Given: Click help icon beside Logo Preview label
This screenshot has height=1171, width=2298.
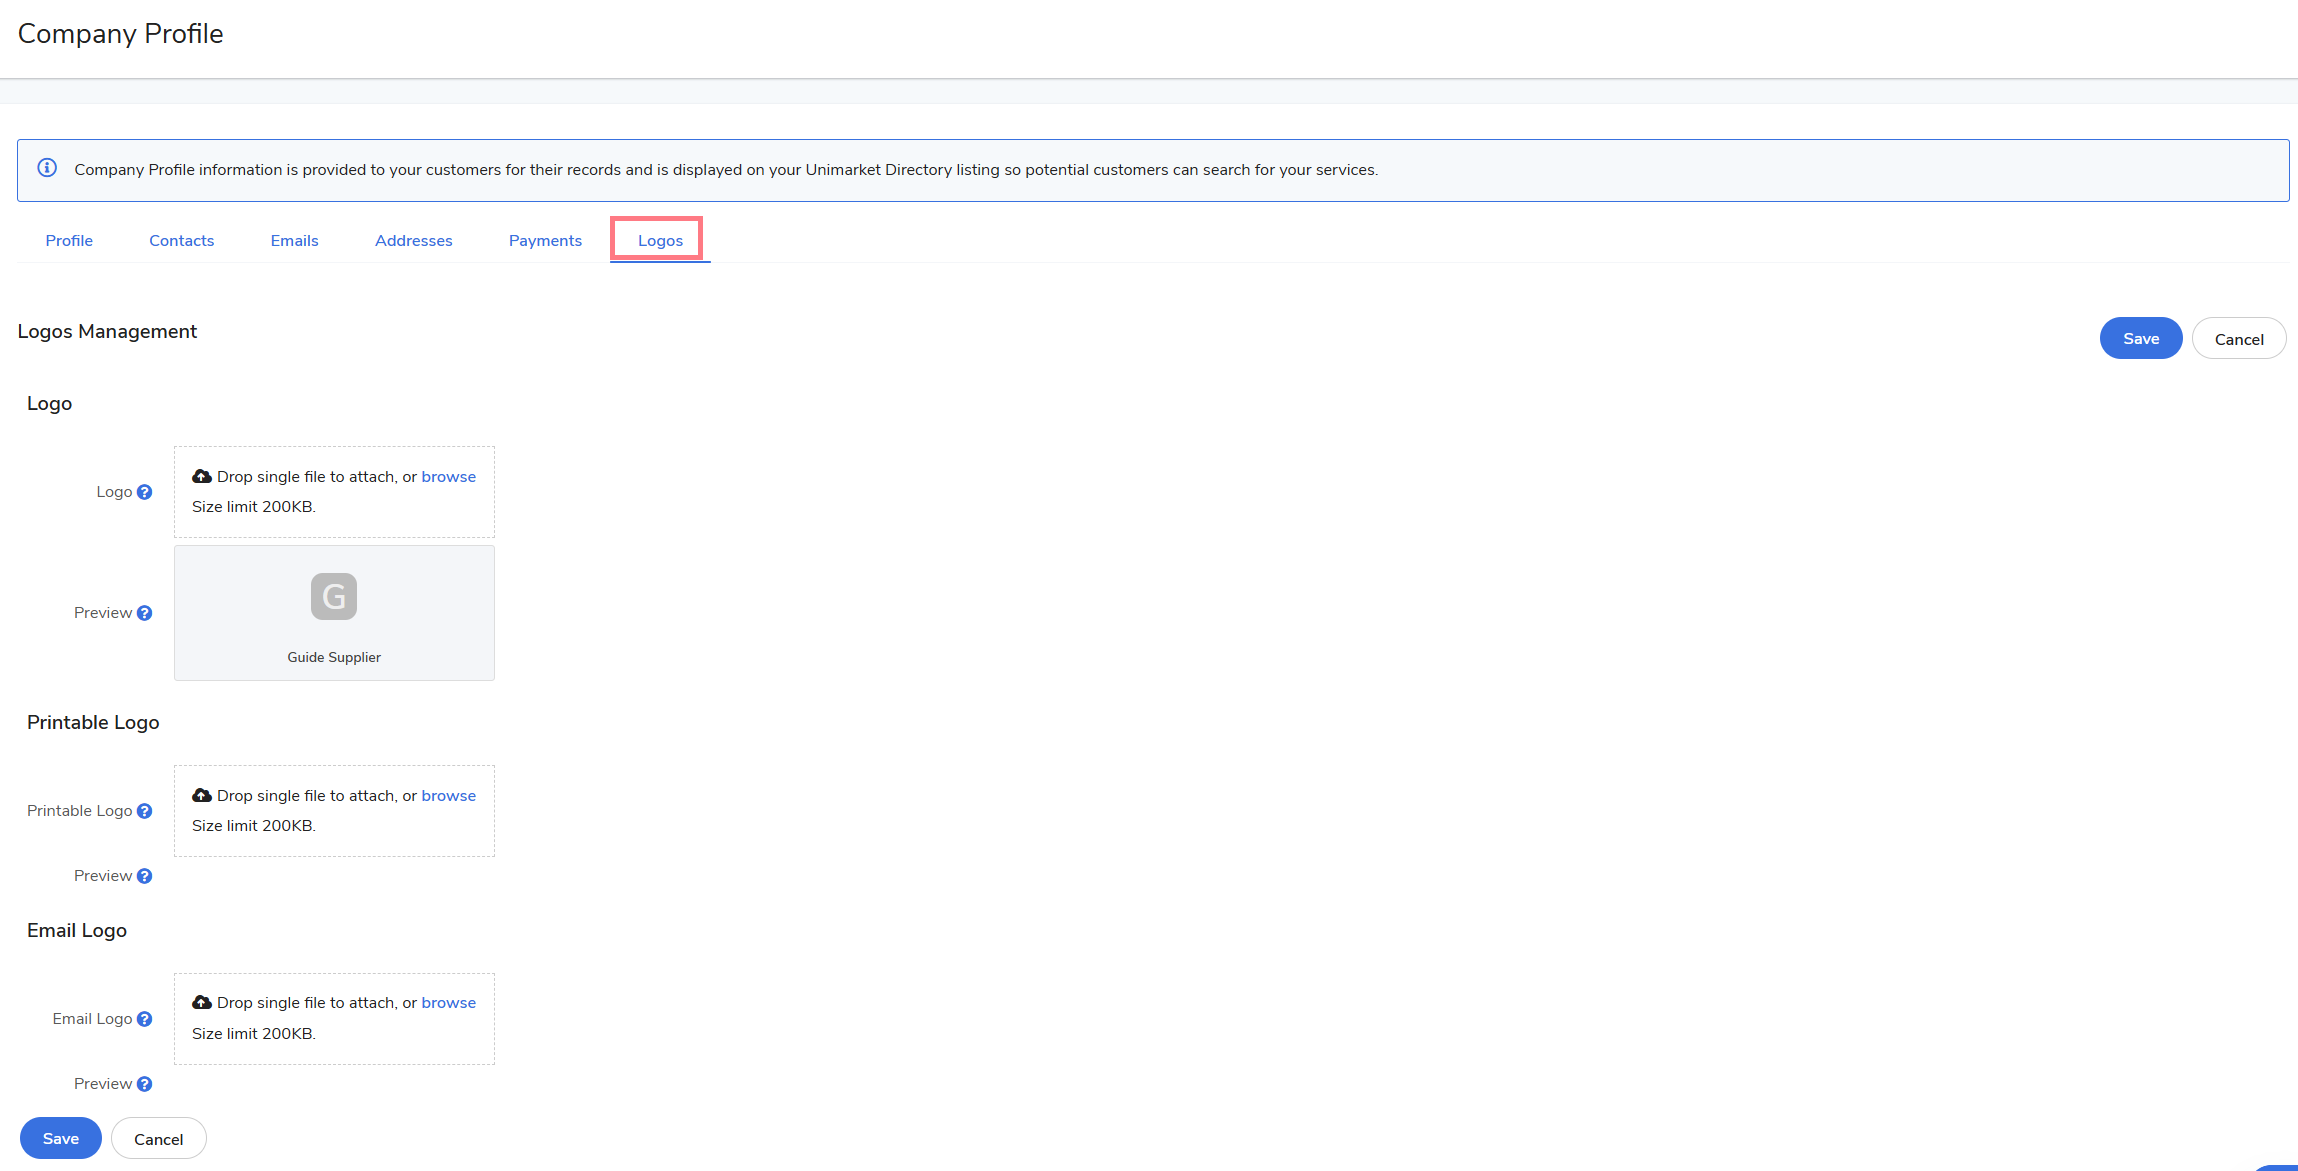Looking at the screenshot, I should coord(145,613).
